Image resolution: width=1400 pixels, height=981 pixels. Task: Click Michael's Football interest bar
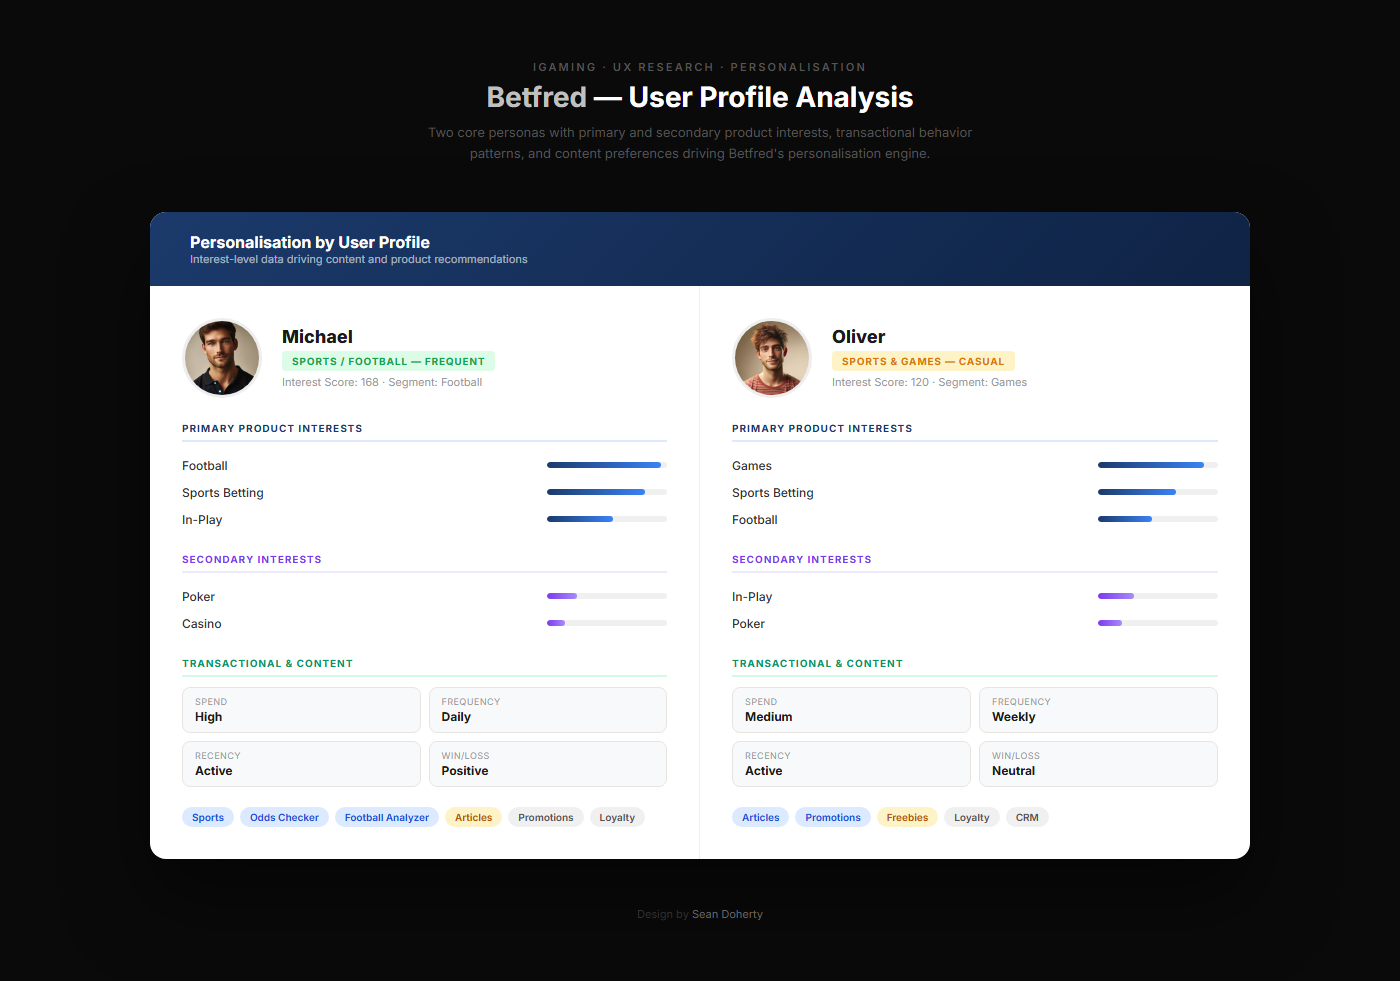point(606,465)
